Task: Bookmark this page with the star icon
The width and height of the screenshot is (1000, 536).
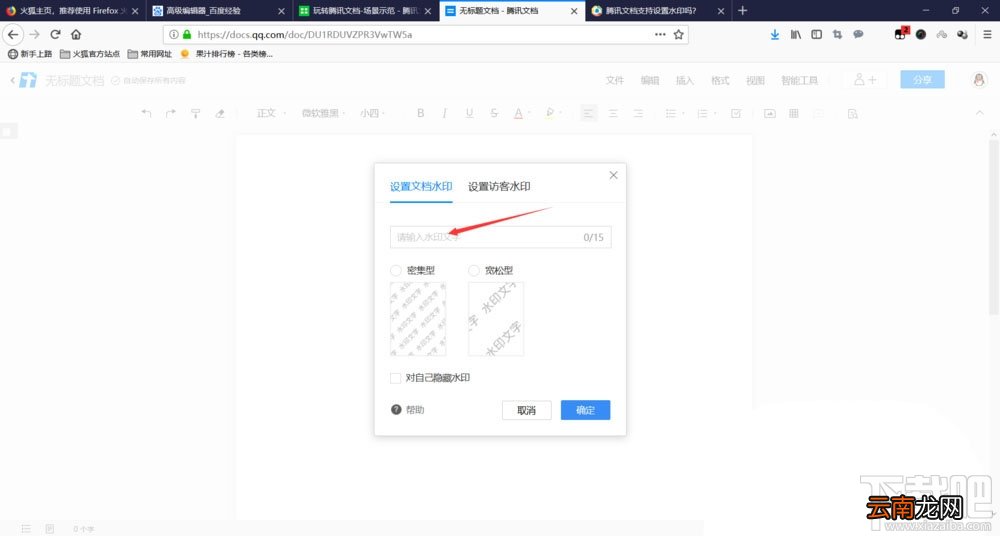Action: [679, 34]
